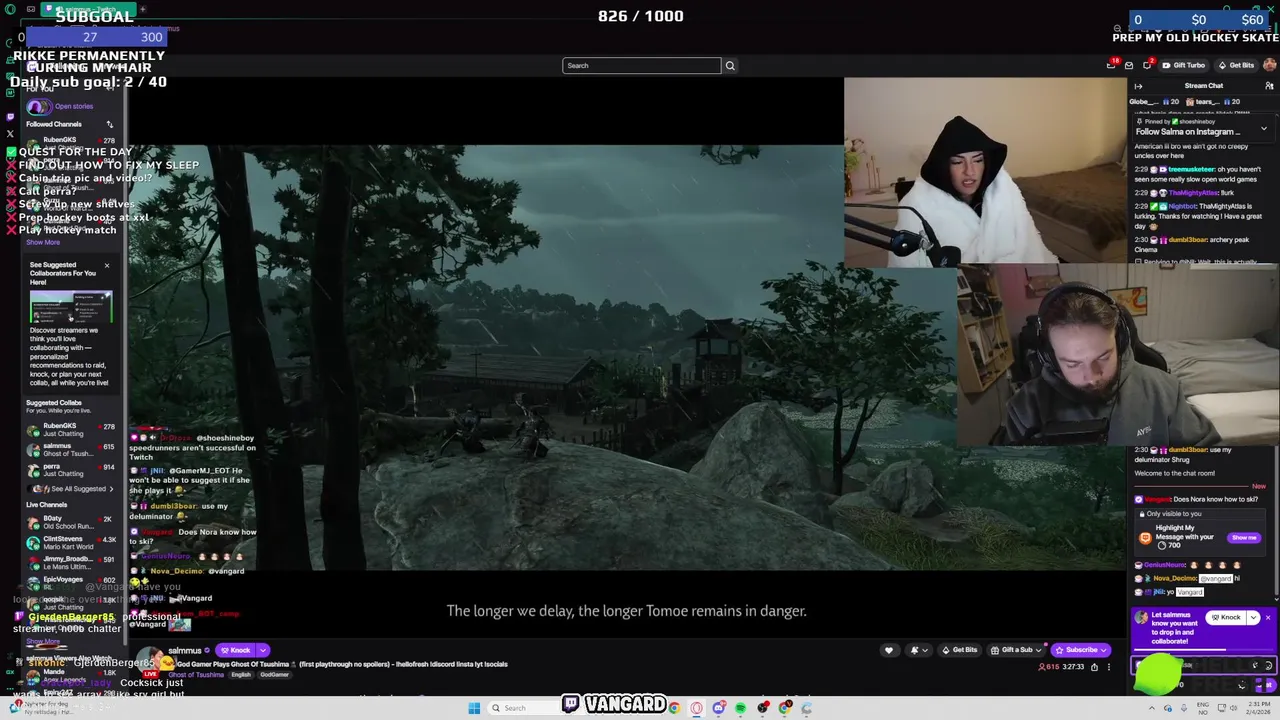
Task: Expand dropdown next to channel Knock button
Action: pos(263,650)
